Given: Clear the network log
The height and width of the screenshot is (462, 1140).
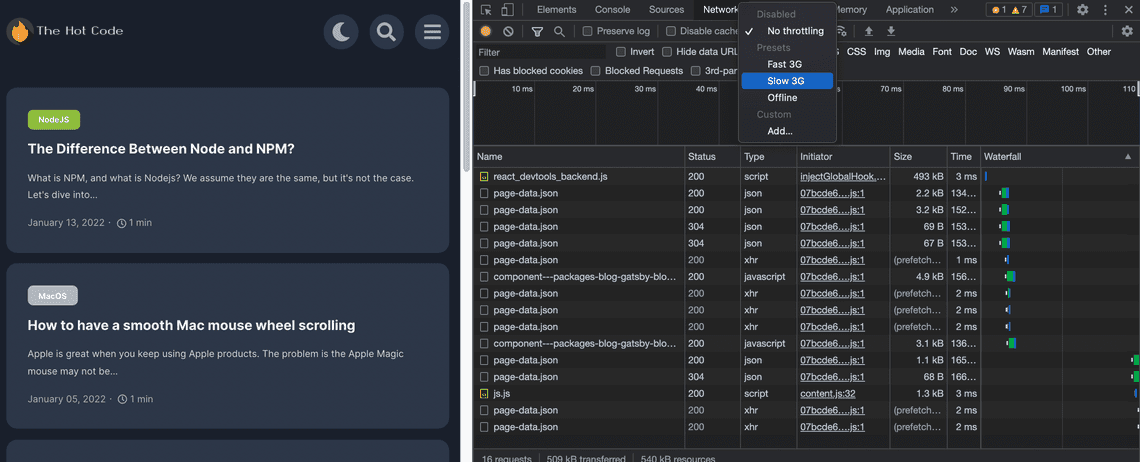Looking at the screenshot, I should [x=508, y=31].
